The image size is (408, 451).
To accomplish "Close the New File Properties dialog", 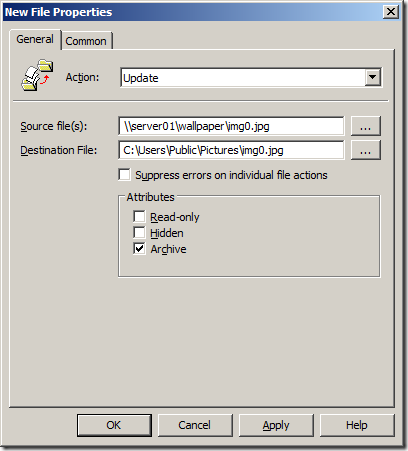I will pos(391,12).
